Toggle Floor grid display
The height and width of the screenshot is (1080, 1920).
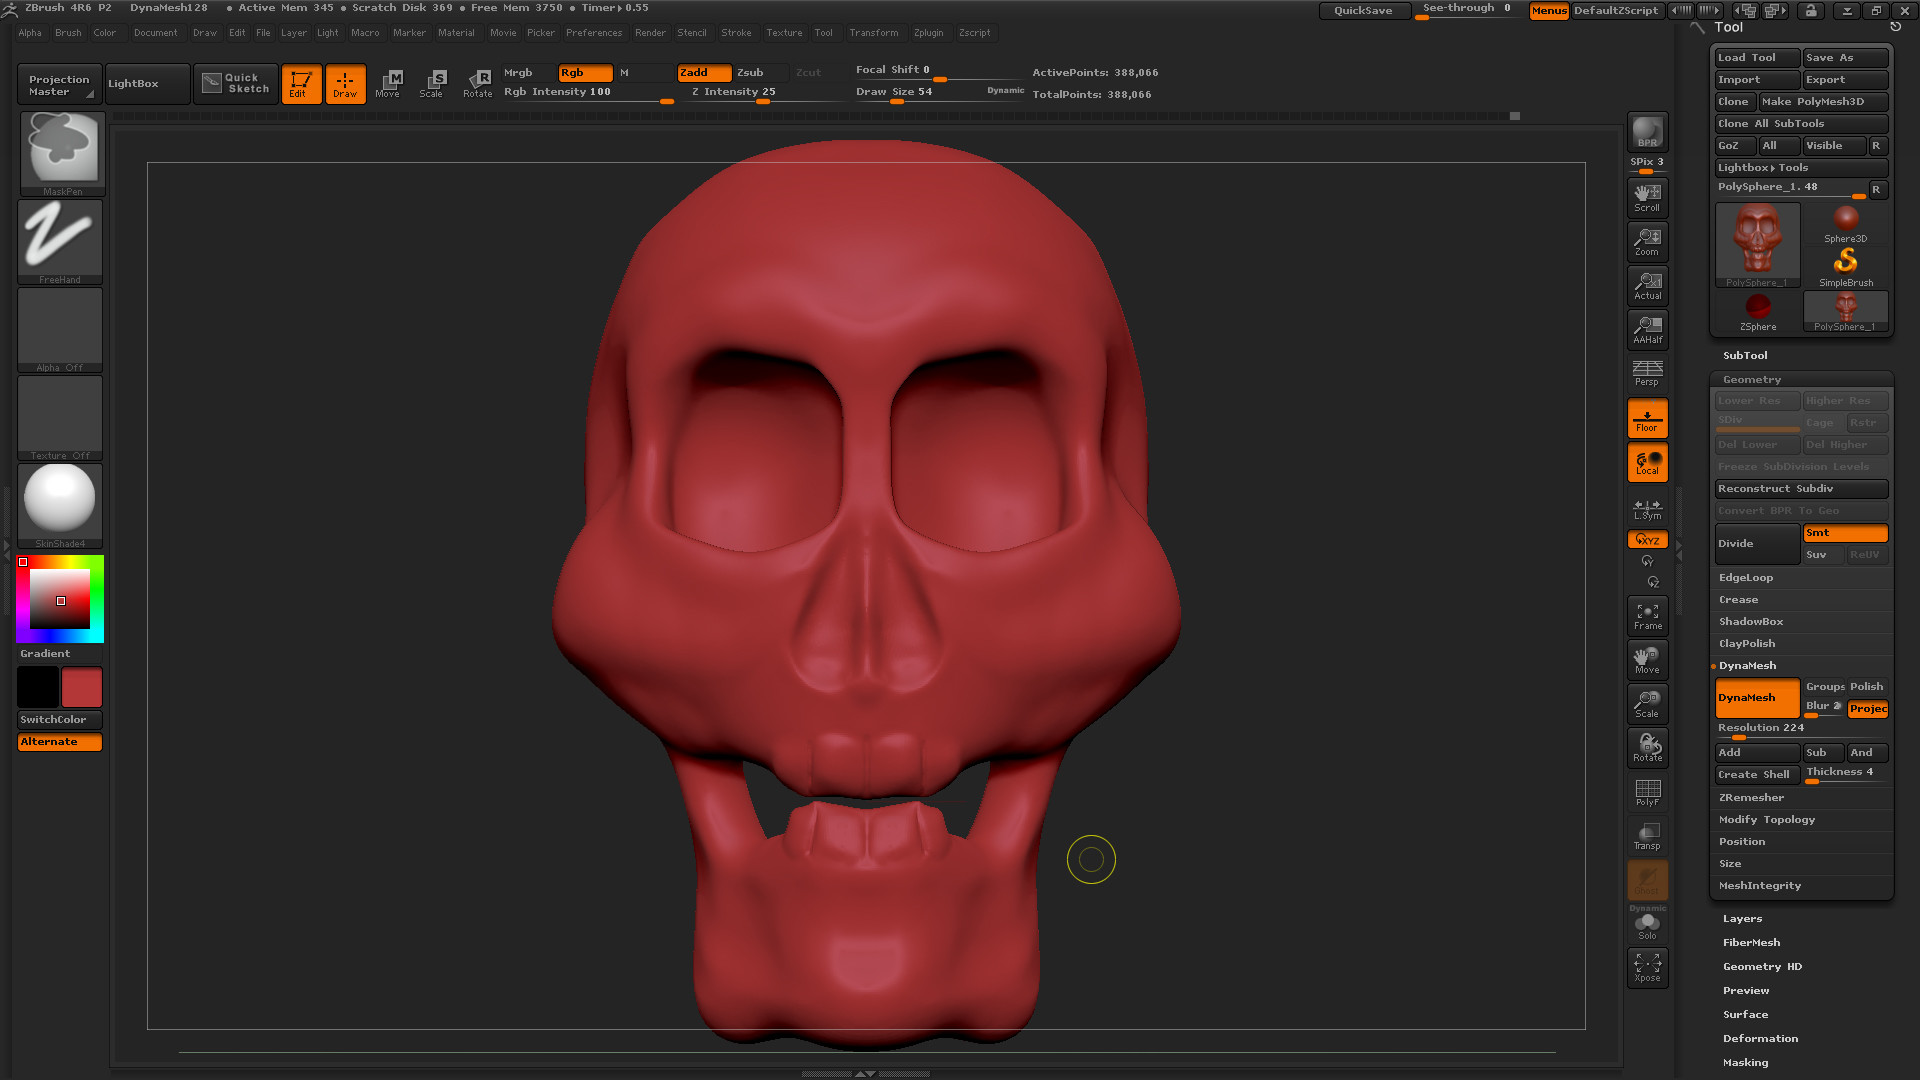(x=1647, y=417)
